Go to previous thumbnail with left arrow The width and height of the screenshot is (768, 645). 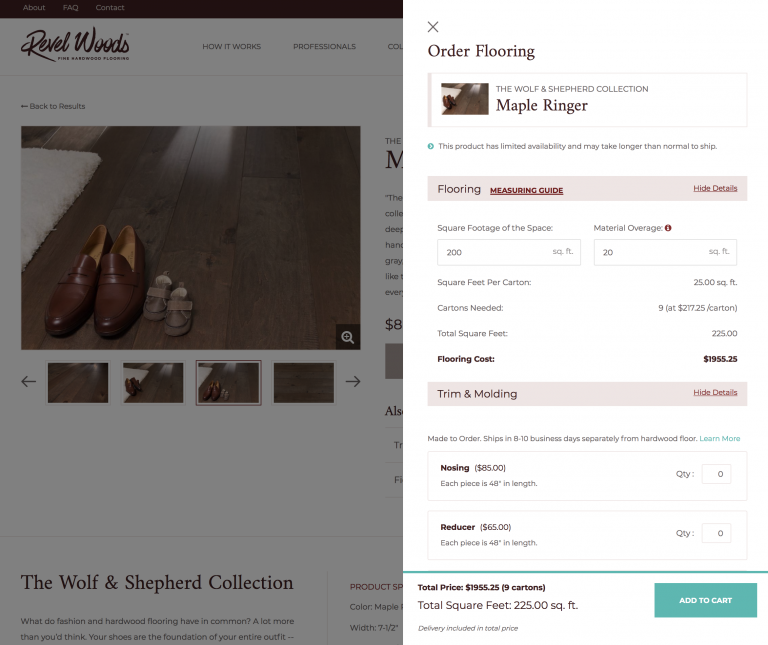tap(28, 381)
